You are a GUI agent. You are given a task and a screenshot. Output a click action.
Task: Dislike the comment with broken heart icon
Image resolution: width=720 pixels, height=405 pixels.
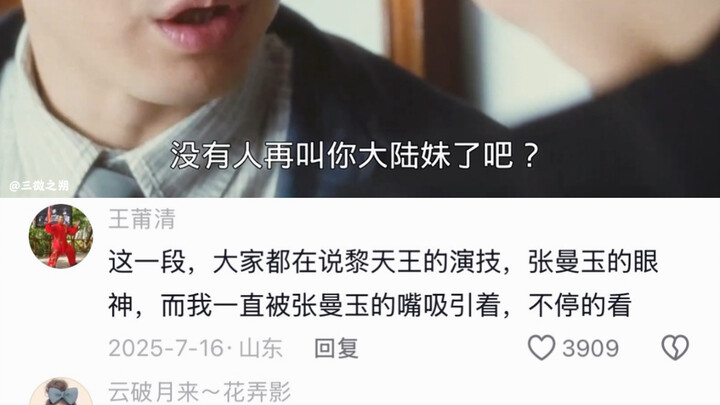675,348
